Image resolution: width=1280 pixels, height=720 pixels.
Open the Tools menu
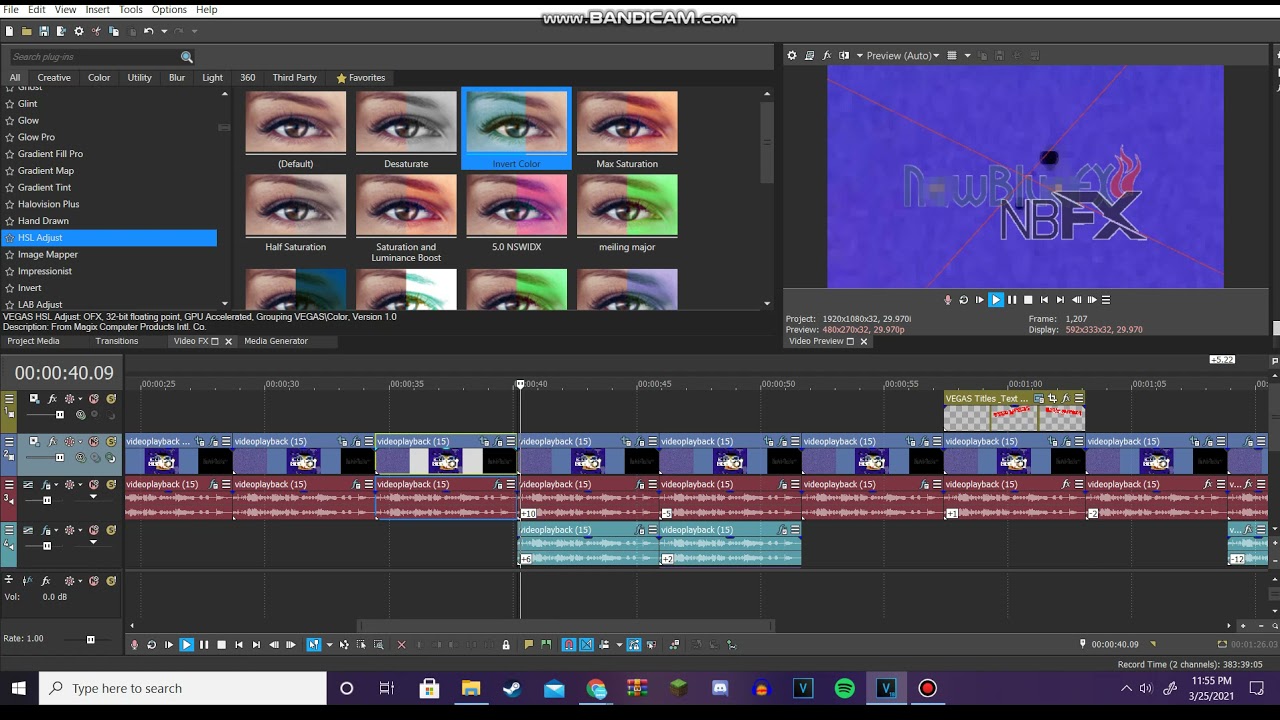click(x=131, y=9)
